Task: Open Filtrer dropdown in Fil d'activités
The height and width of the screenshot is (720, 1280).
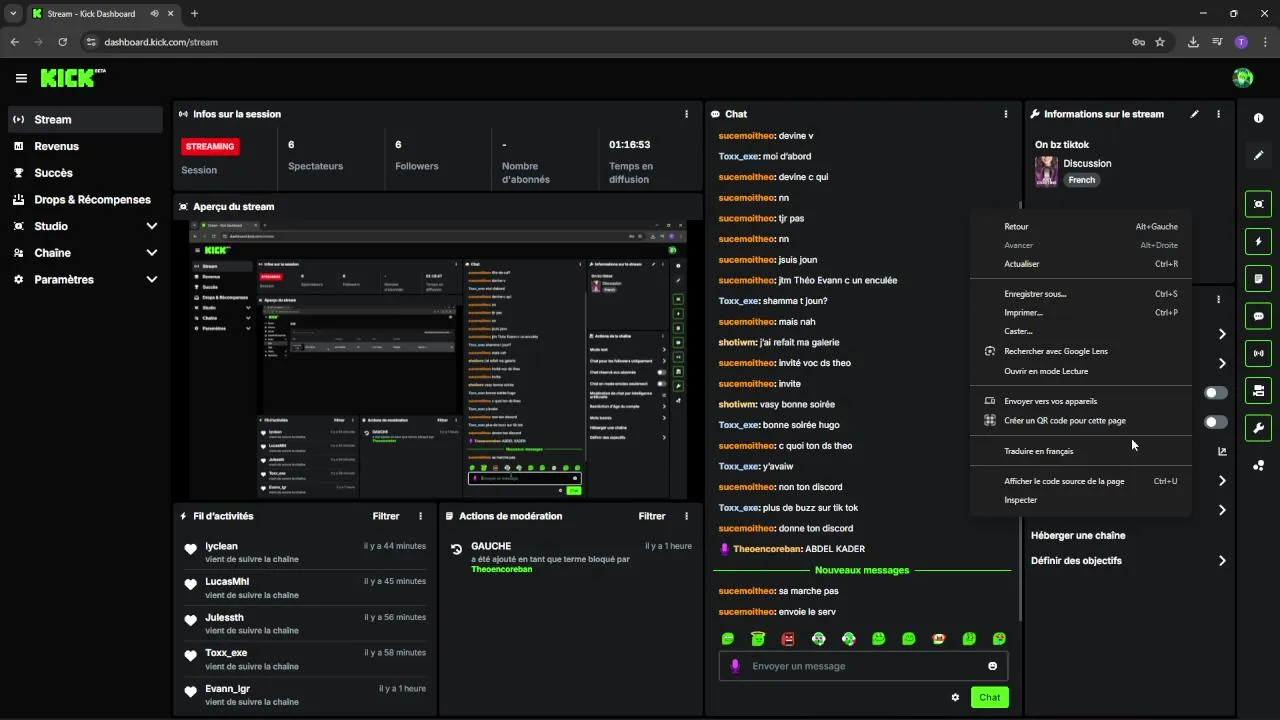Action: click(386, 516)
